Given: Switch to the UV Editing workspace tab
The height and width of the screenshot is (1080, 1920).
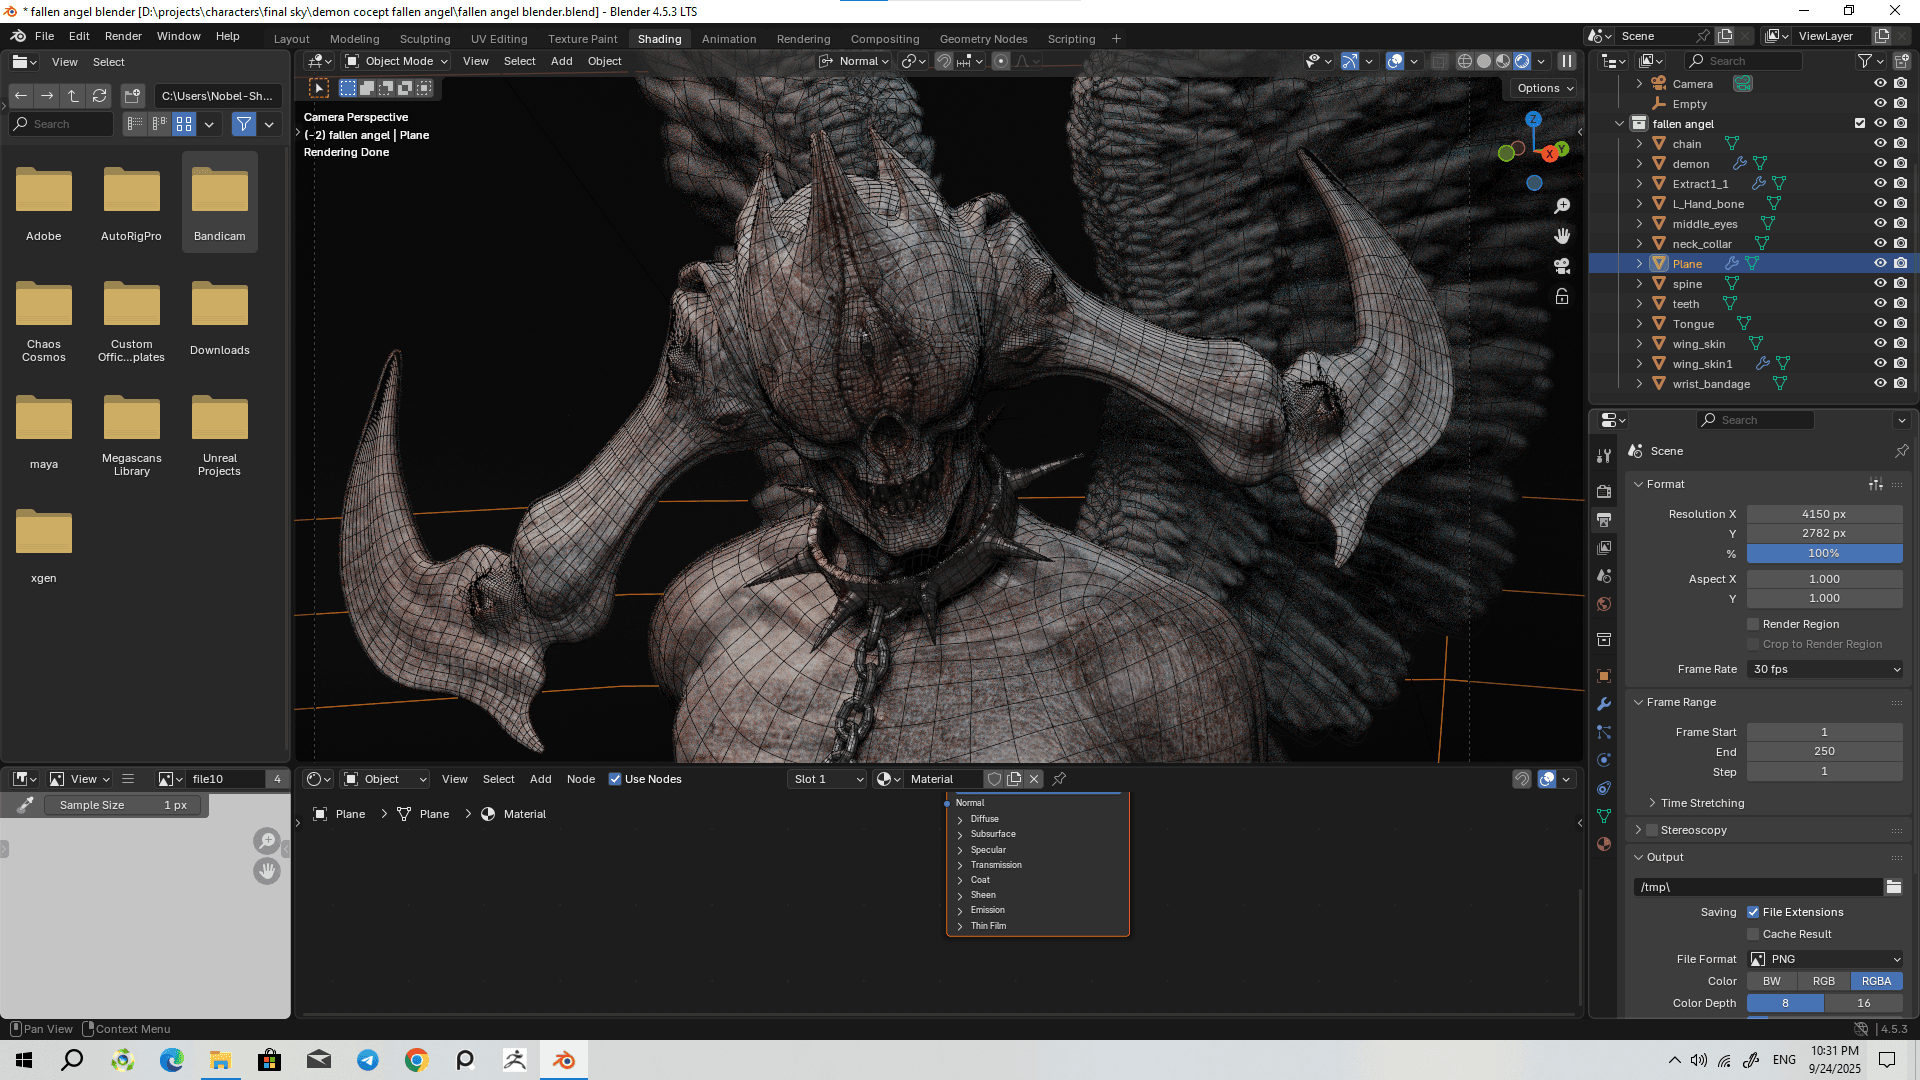Looking at the screenshot, I should [499, 39].
